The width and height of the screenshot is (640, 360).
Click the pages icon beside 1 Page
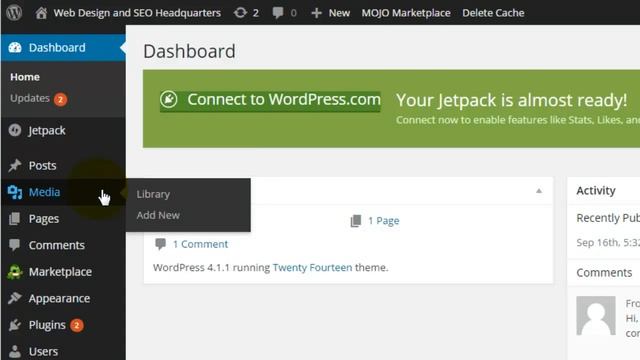(356, 221)
